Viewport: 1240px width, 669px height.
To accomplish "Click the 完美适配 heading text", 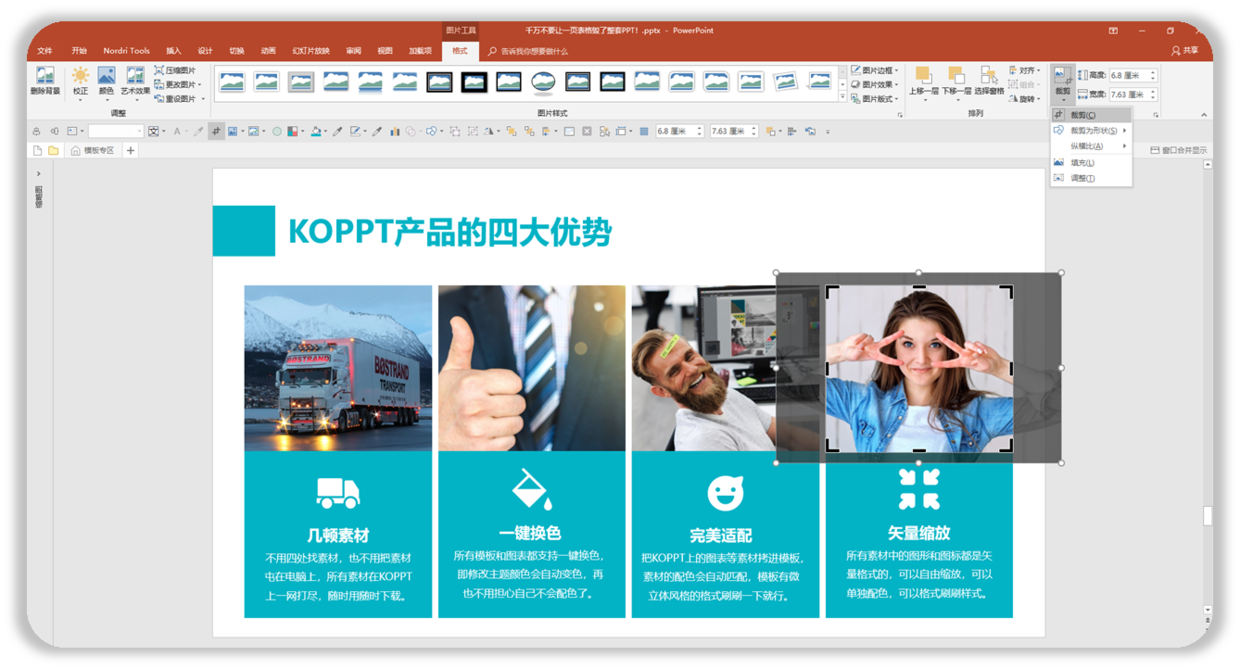I will (720, 535).
